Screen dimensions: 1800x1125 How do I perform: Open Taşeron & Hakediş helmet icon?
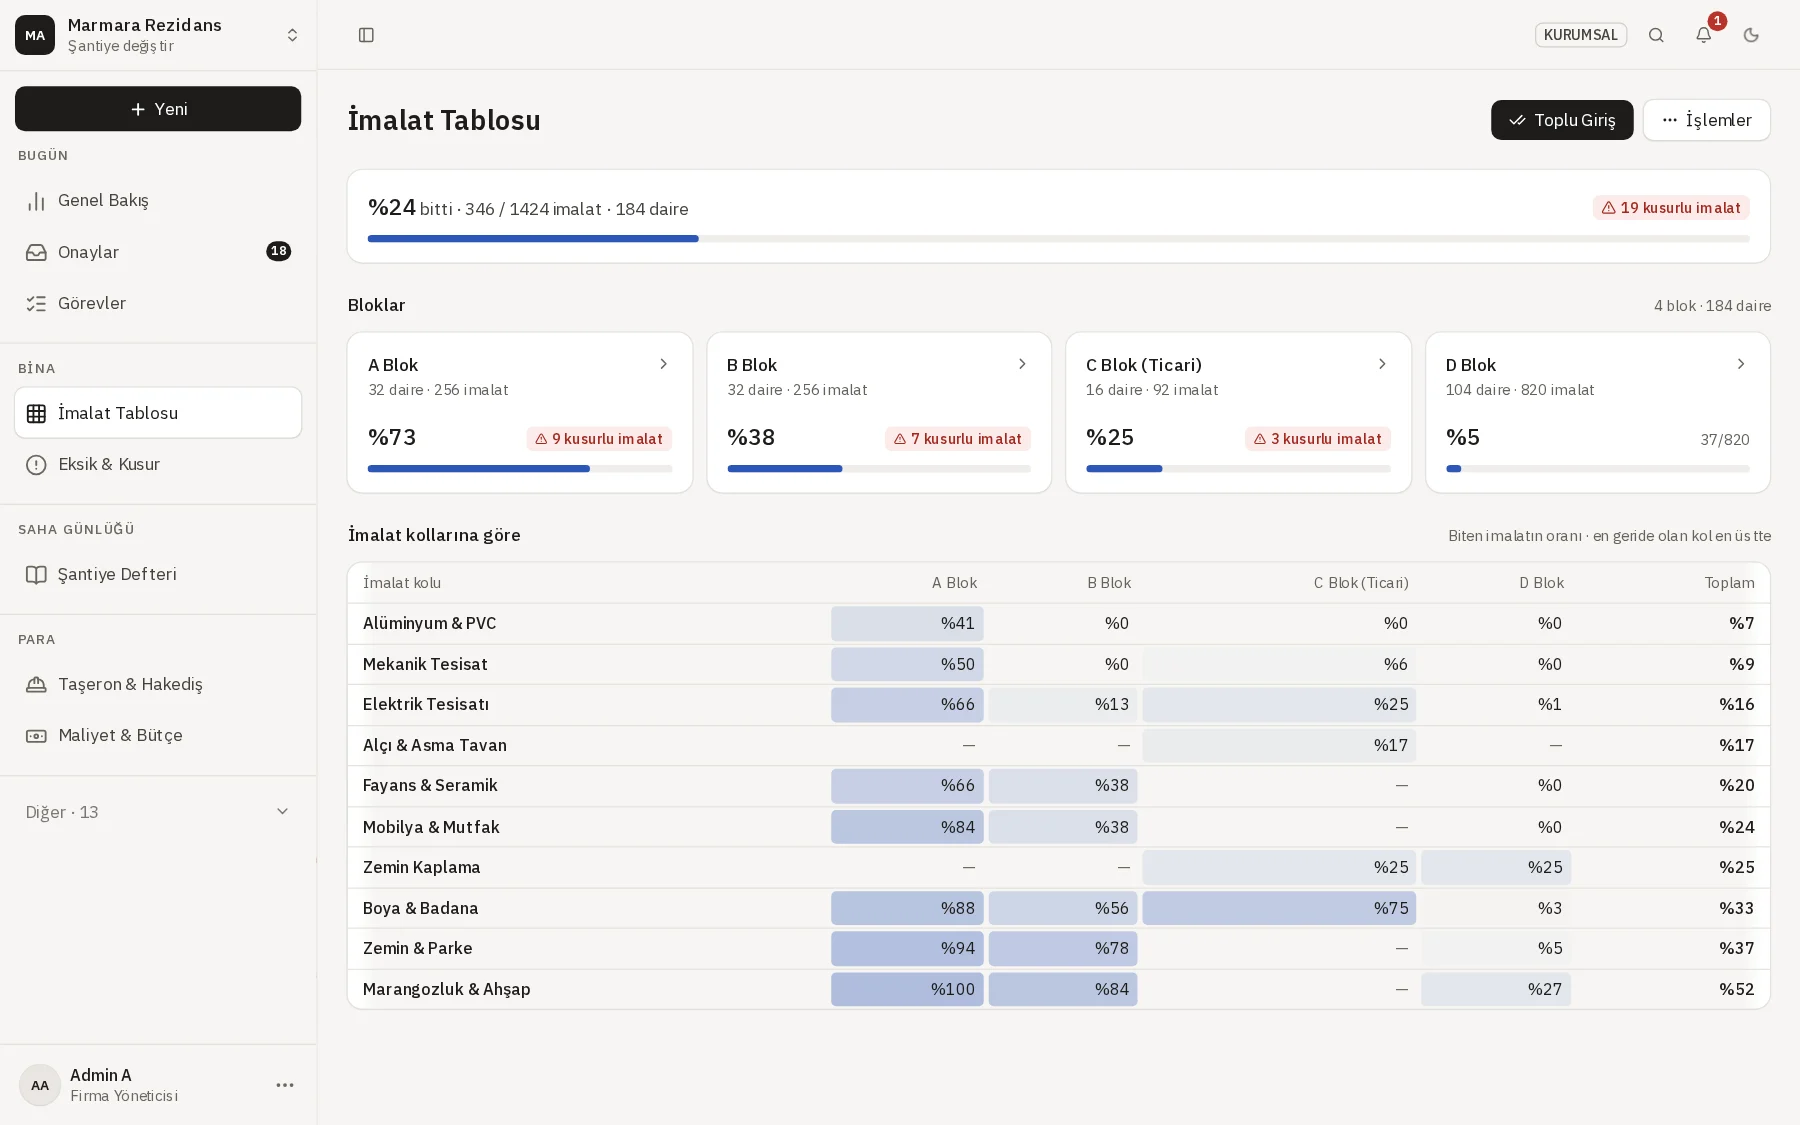click(x=36, y=684)
